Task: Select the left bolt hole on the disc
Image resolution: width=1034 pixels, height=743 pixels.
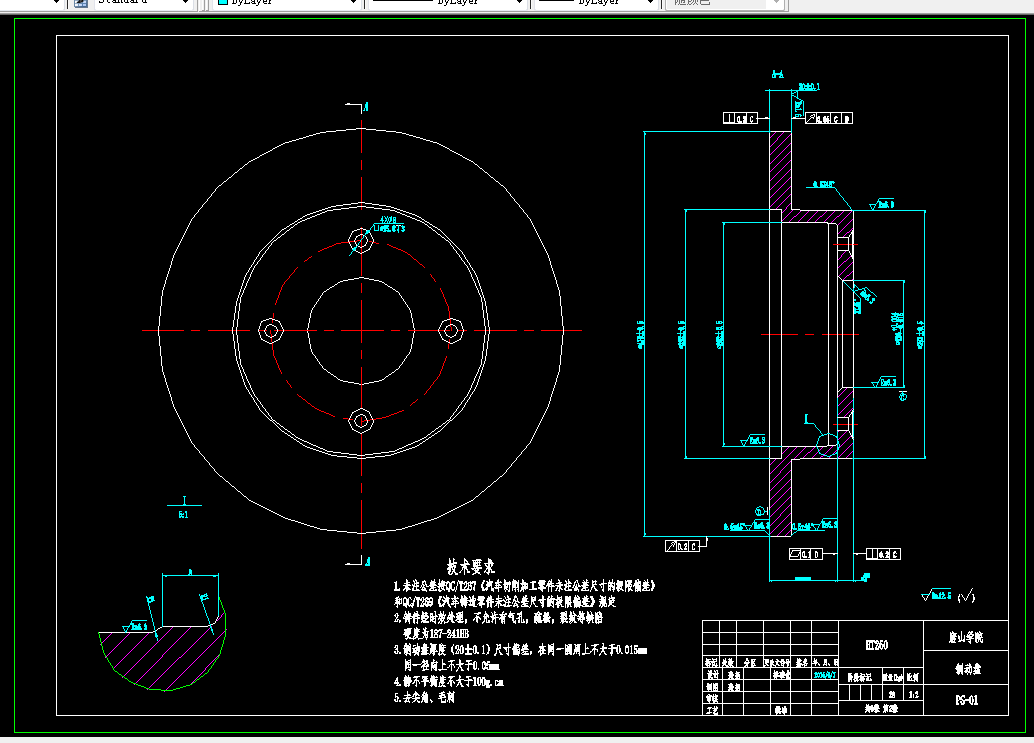Action: tap(270, 330)
